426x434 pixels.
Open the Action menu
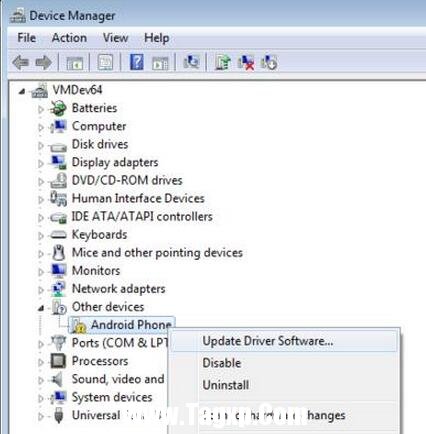click(69, 38)
